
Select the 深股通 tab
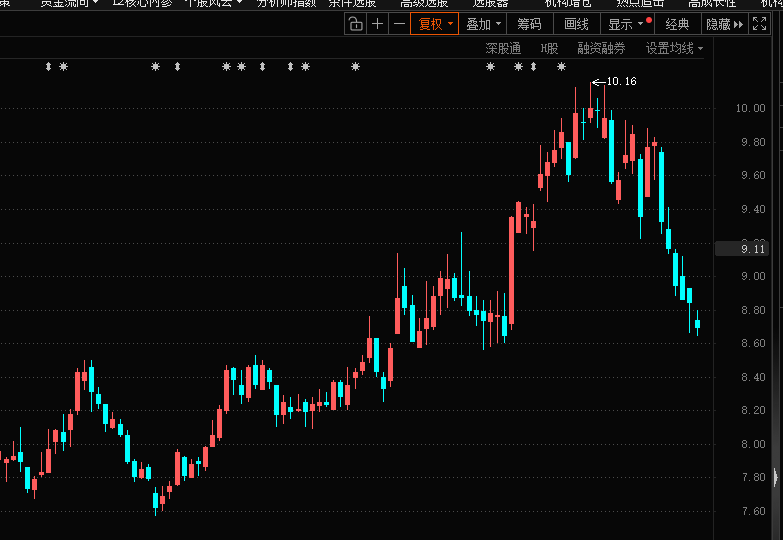point(503,48)
